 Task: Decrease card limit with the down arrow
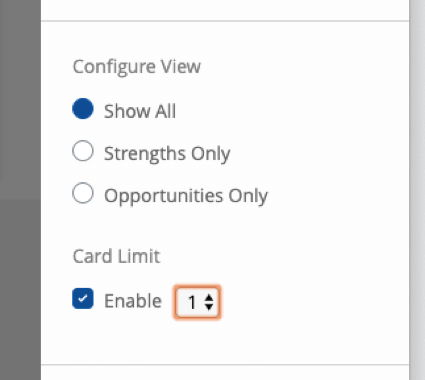point(209,307)
